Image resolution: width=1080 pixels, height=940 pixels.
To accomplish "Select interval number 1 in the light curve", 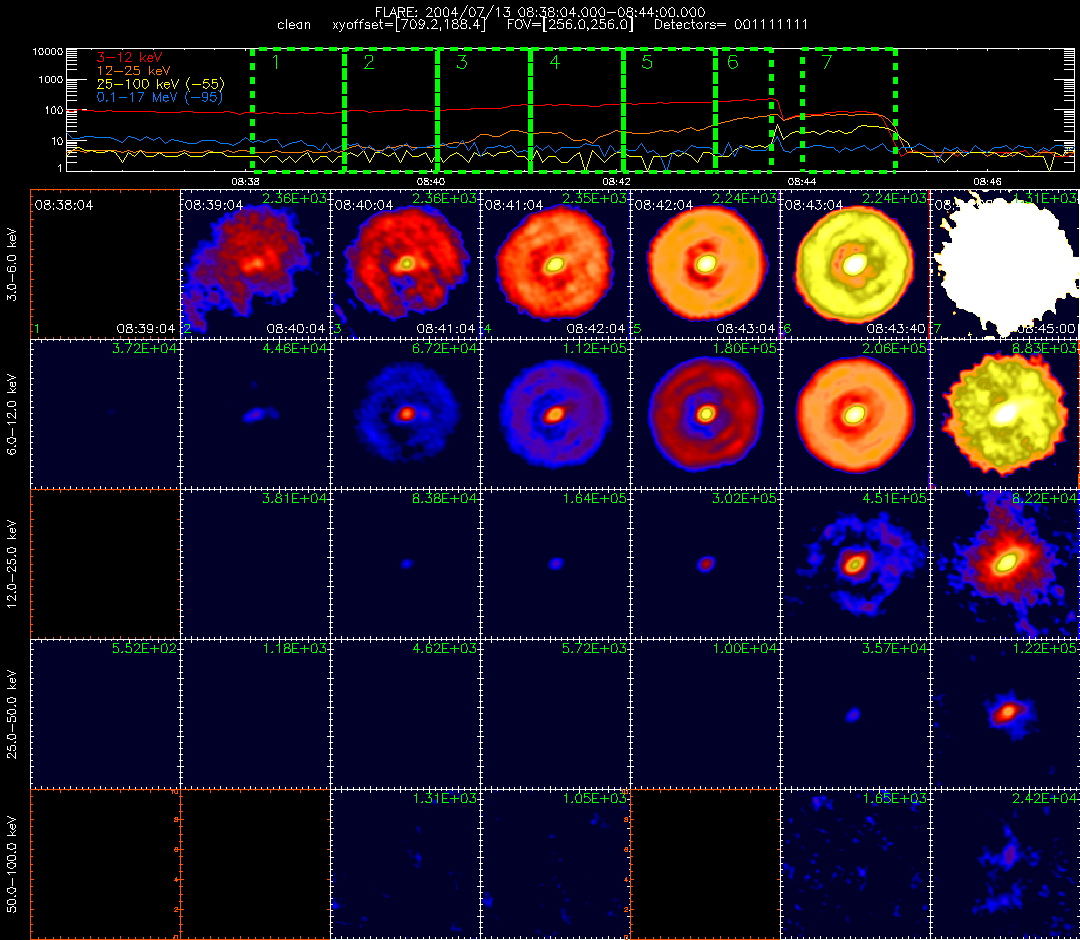I will [x=298, y=110].
